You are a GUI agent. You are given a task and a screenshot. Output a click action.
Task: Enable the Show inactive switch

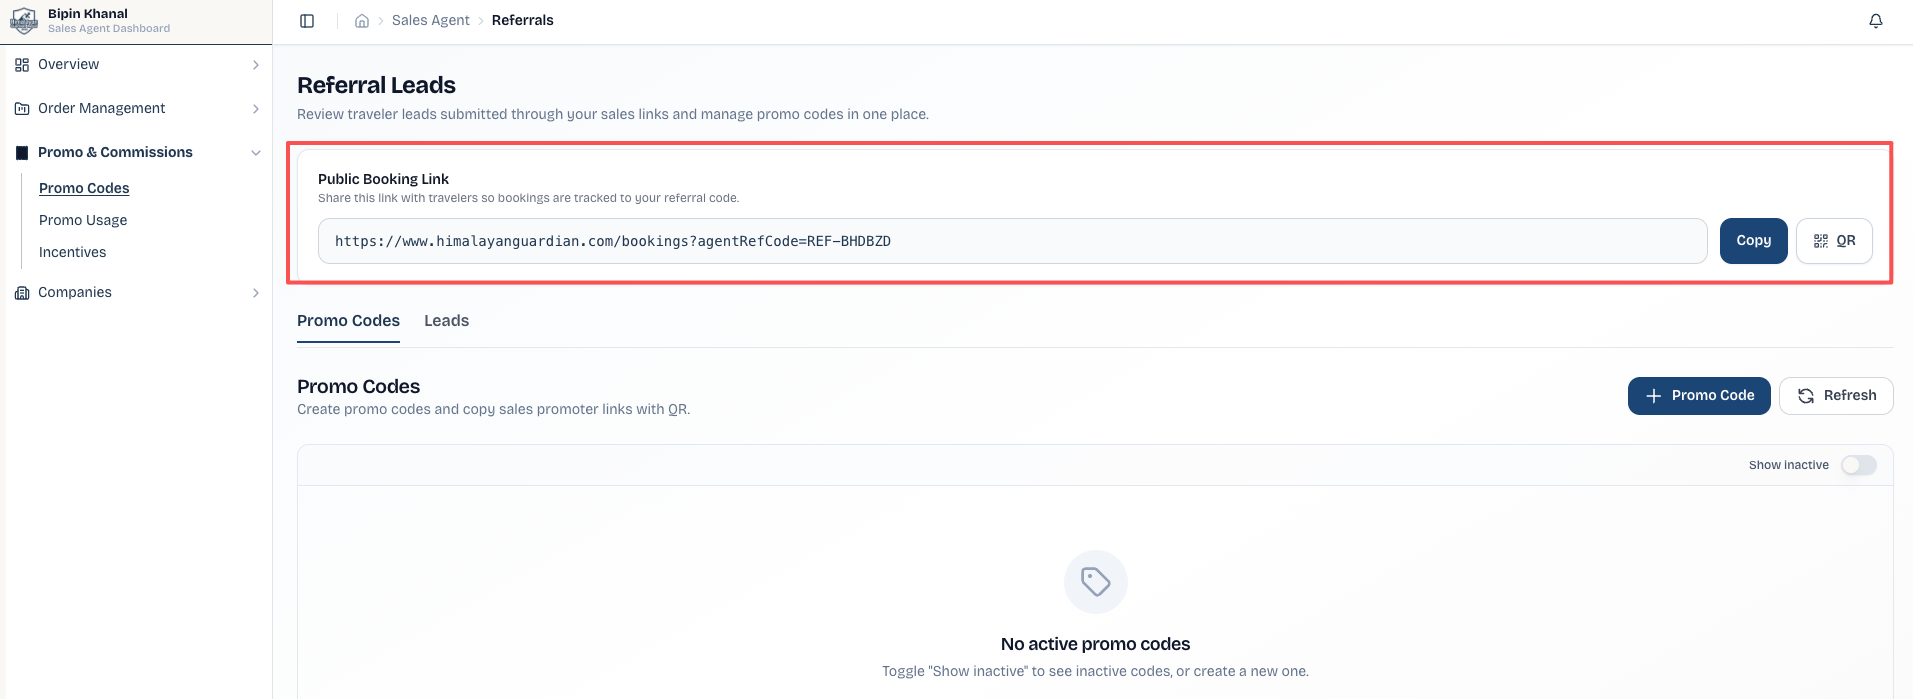pyautogui.click(x=1859, y=465)
